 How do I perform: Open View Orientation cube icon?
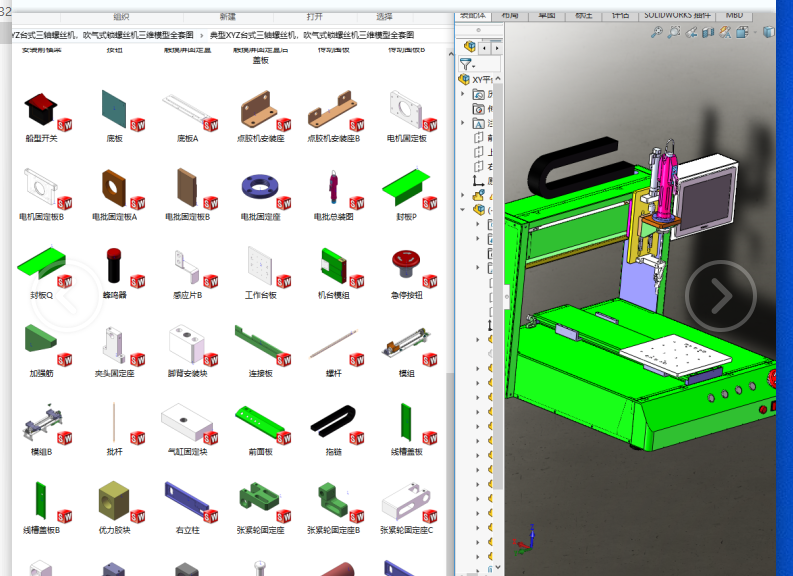742,32
